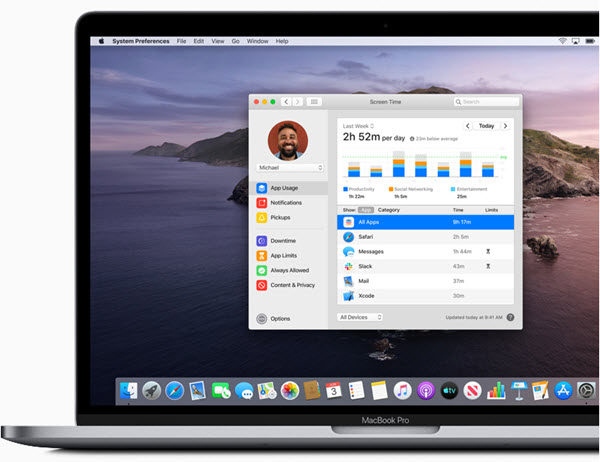Open the Edit menu
600x462 pixels.
tap(199, 41)
